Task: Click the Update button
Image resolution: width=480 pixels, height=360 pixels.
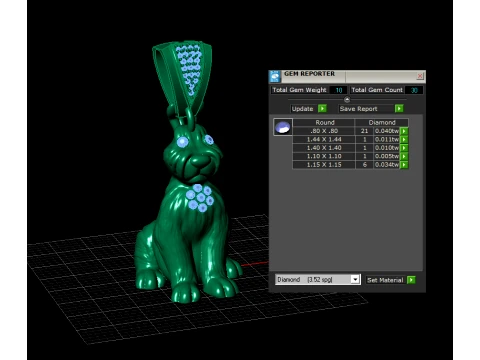Action: click(x=303, y=109)
